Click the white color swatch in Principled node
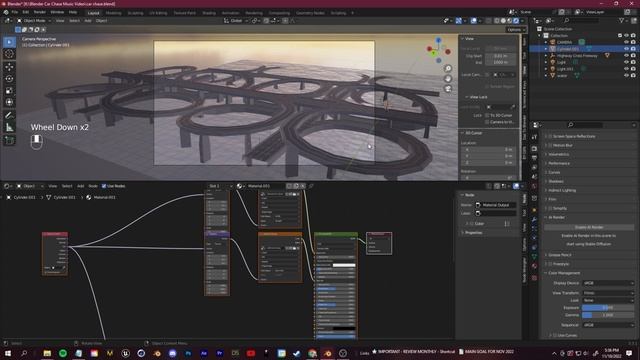 pyautogui.click(x=344, y=265)
